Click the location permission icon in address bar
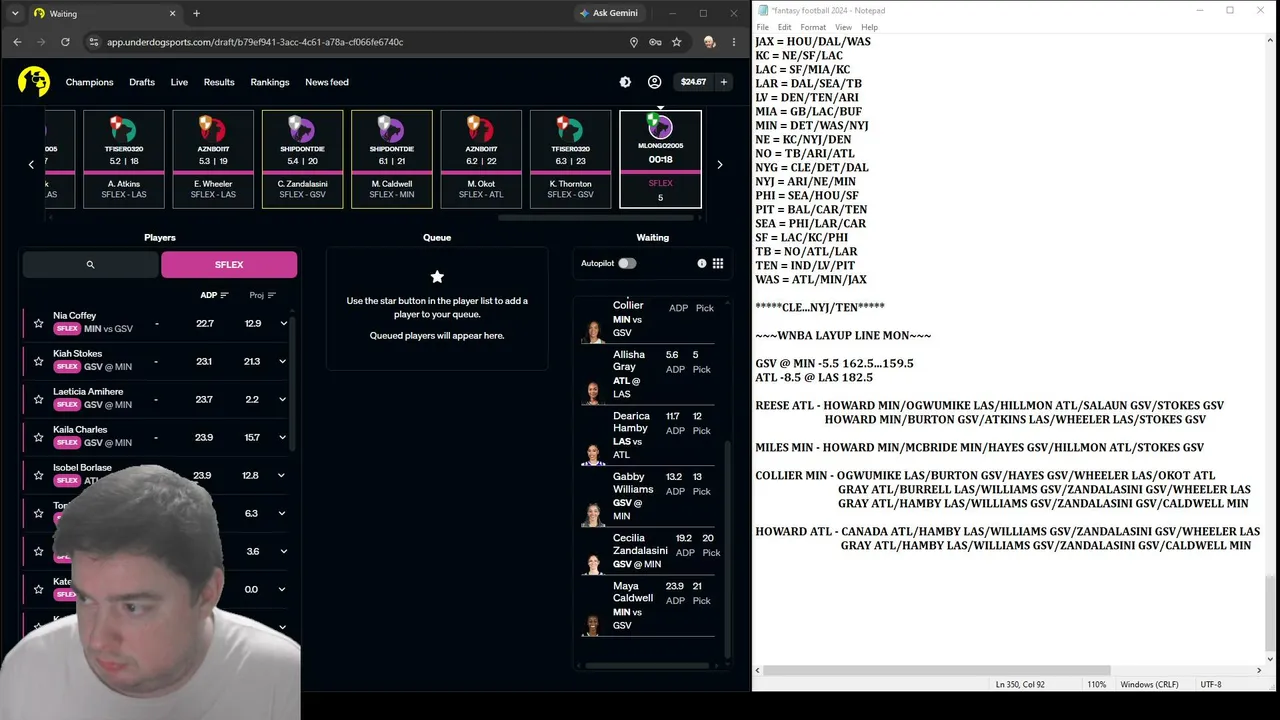The image size is (1280, 720). point(633,42)
